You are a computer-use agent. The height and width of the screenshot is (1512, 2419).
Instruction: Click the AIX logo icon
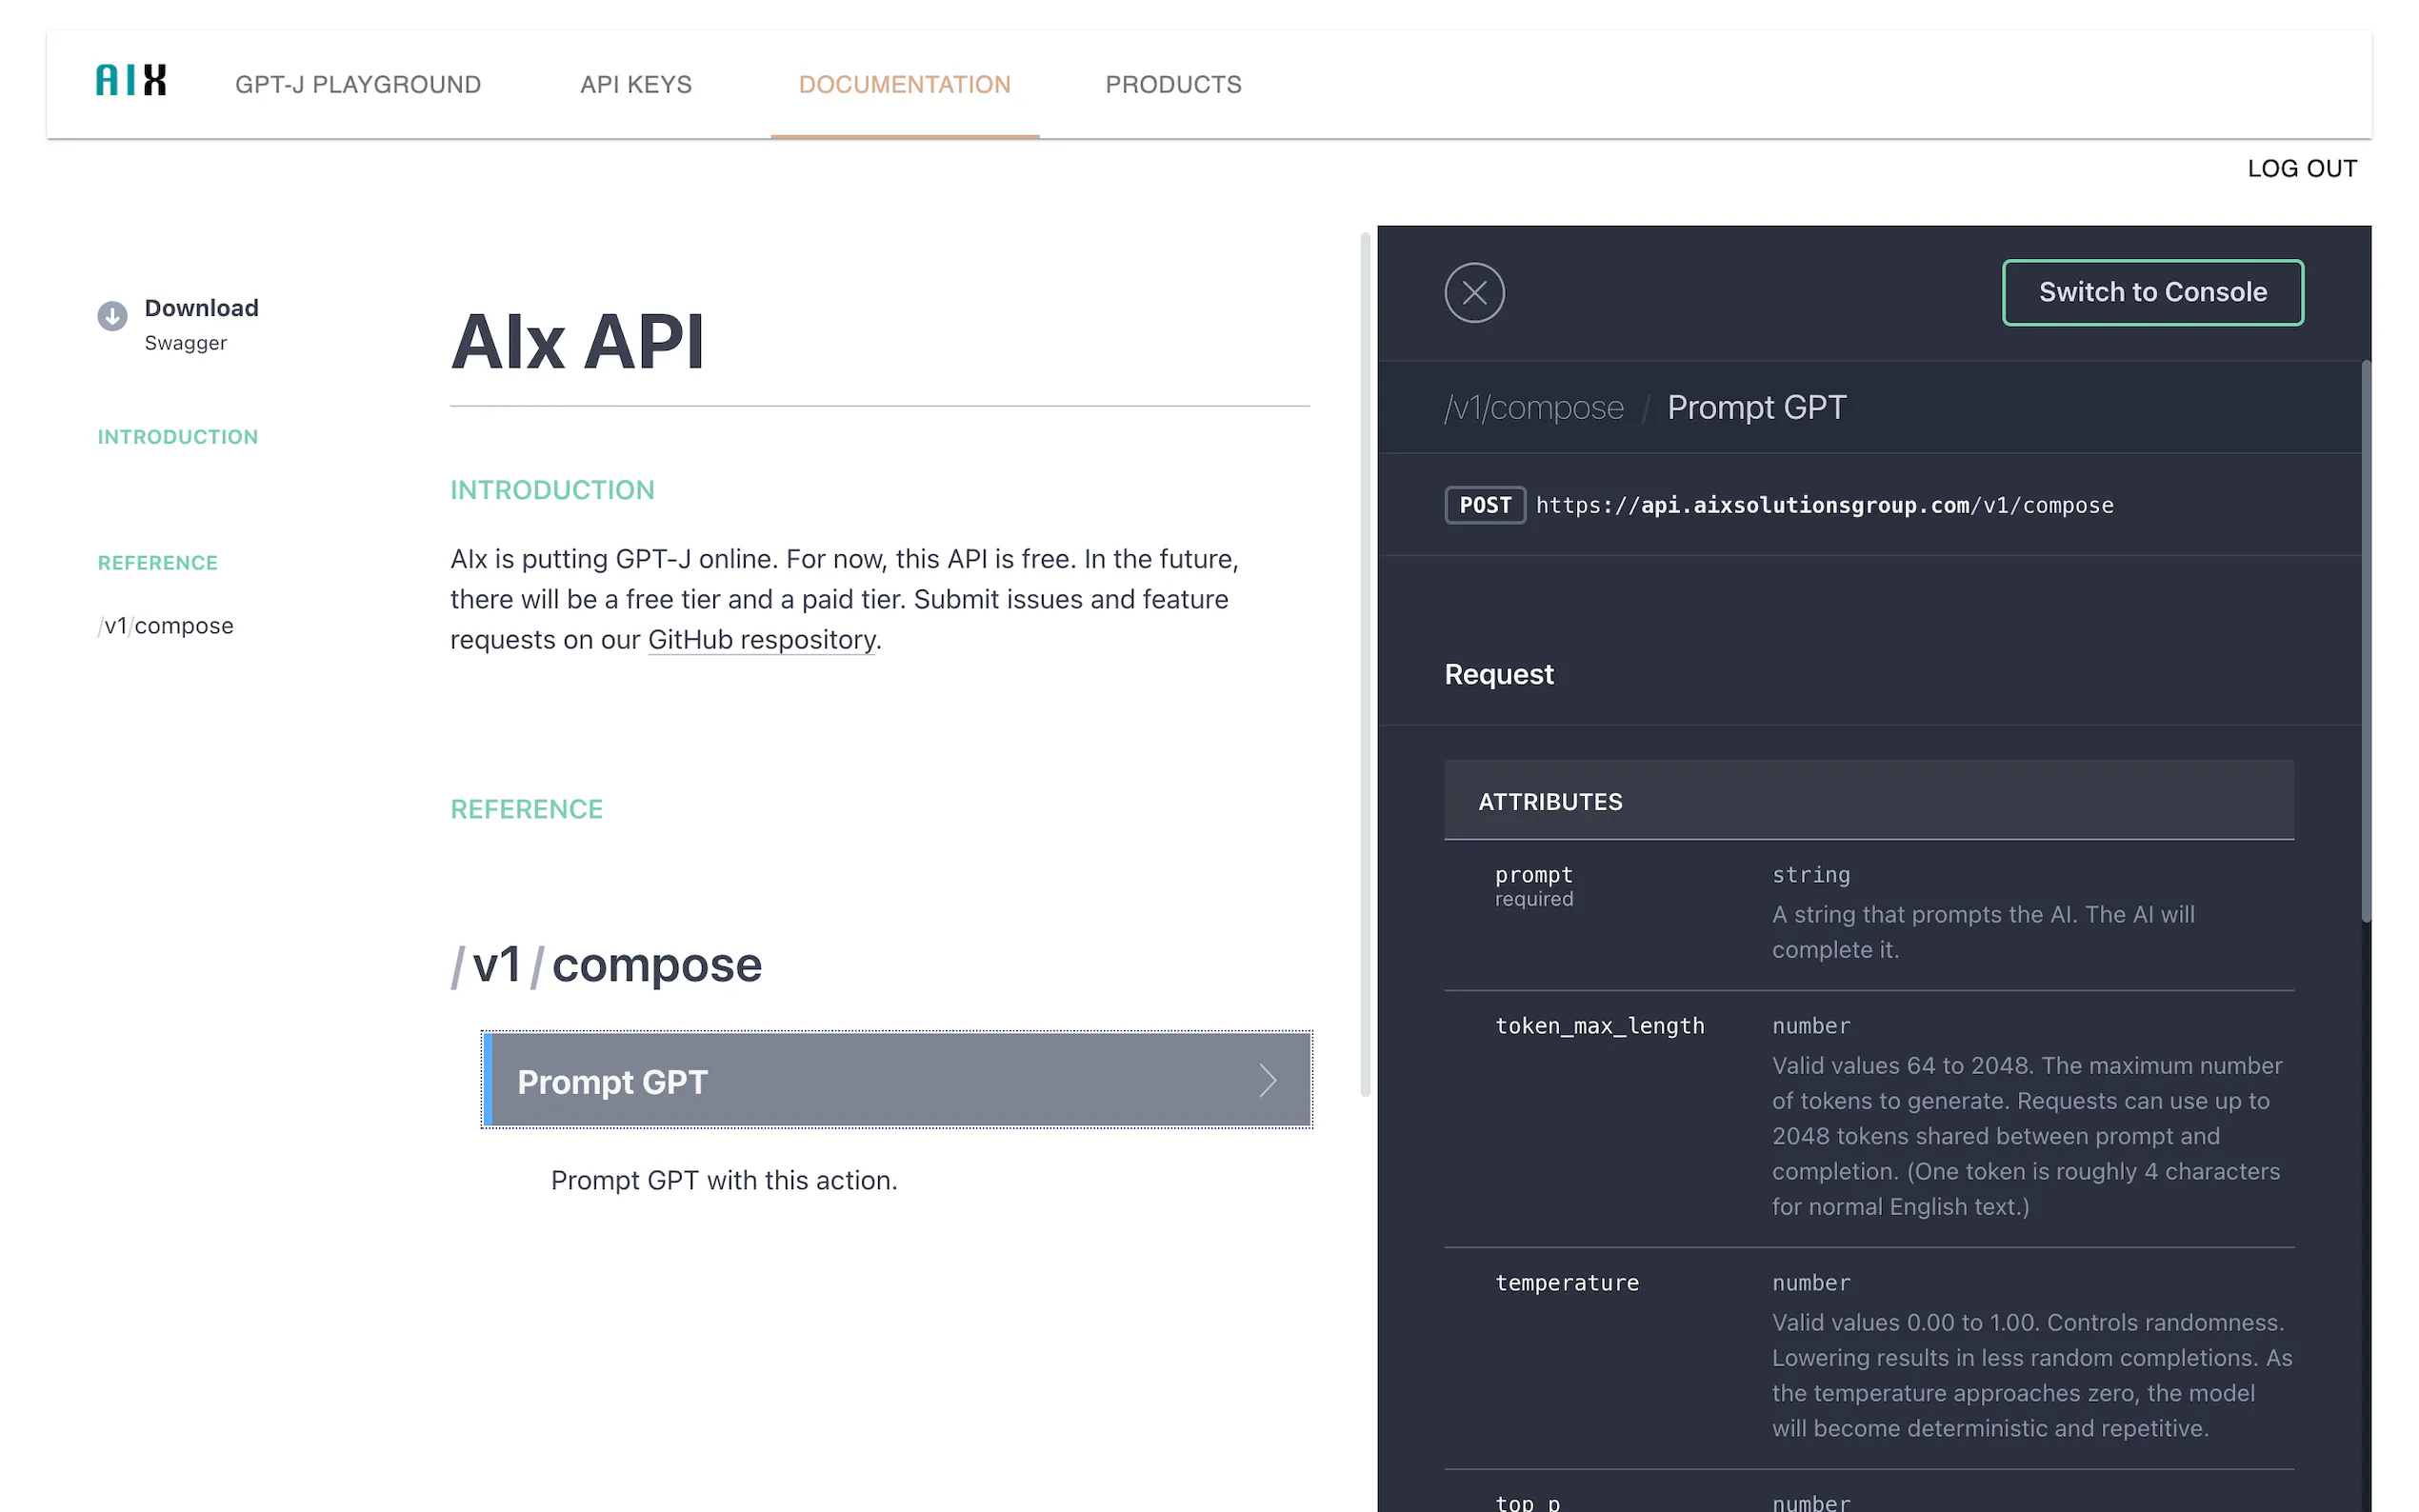[131, 81]
